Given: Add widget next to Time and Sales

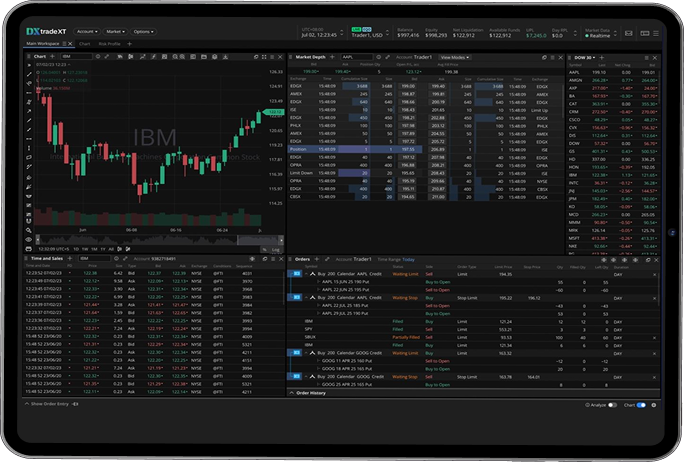Looking at the screenshot, I should coord(70,258).
